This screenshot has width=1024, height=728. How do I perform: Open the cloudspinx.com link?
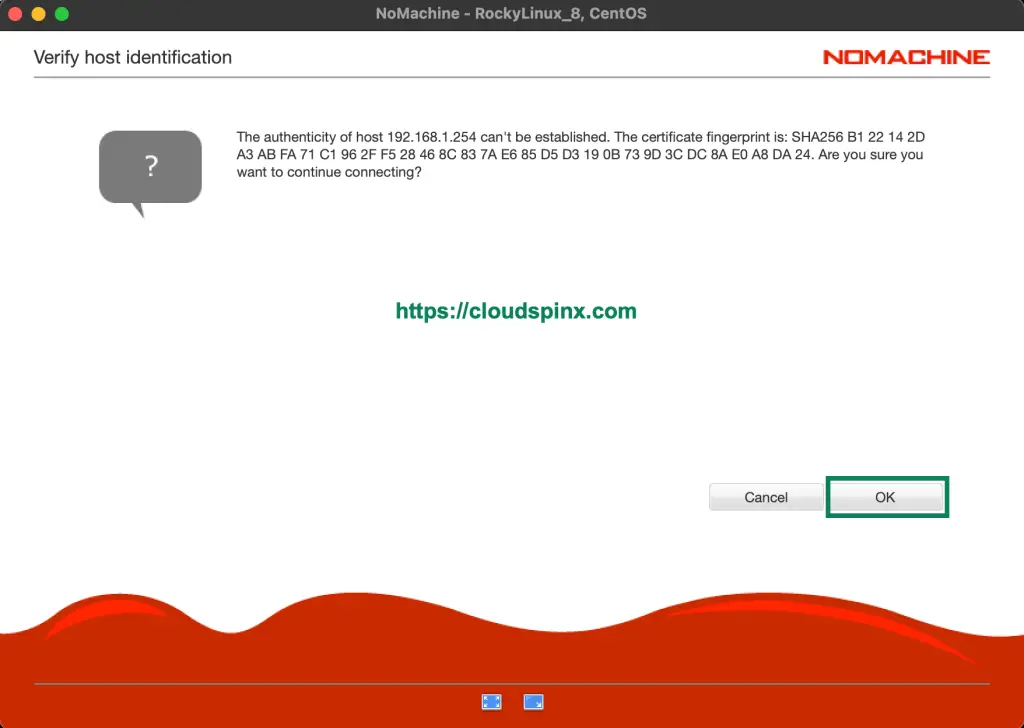click(x=516, y=312)
